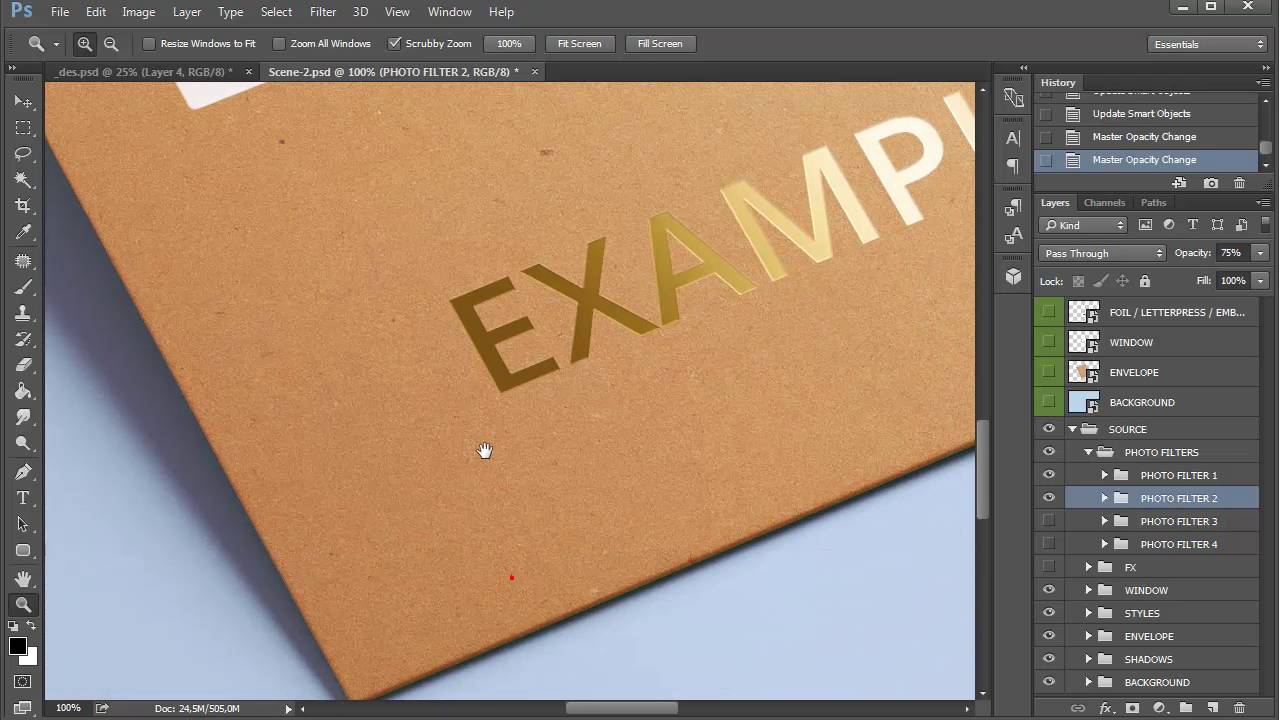Select the Dodge tool
The image size is (1280, 720).
pyautogui.click(x=23, y=443)
